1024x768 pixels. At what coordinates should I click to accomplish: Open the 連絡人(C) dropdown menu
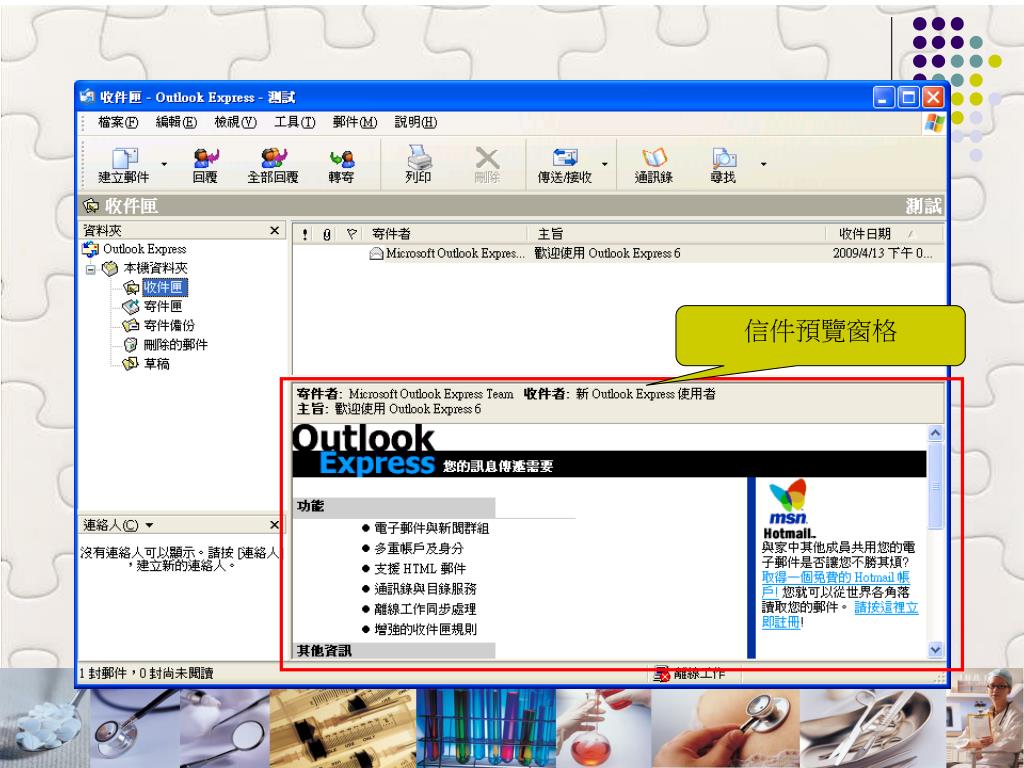[118, 525]
